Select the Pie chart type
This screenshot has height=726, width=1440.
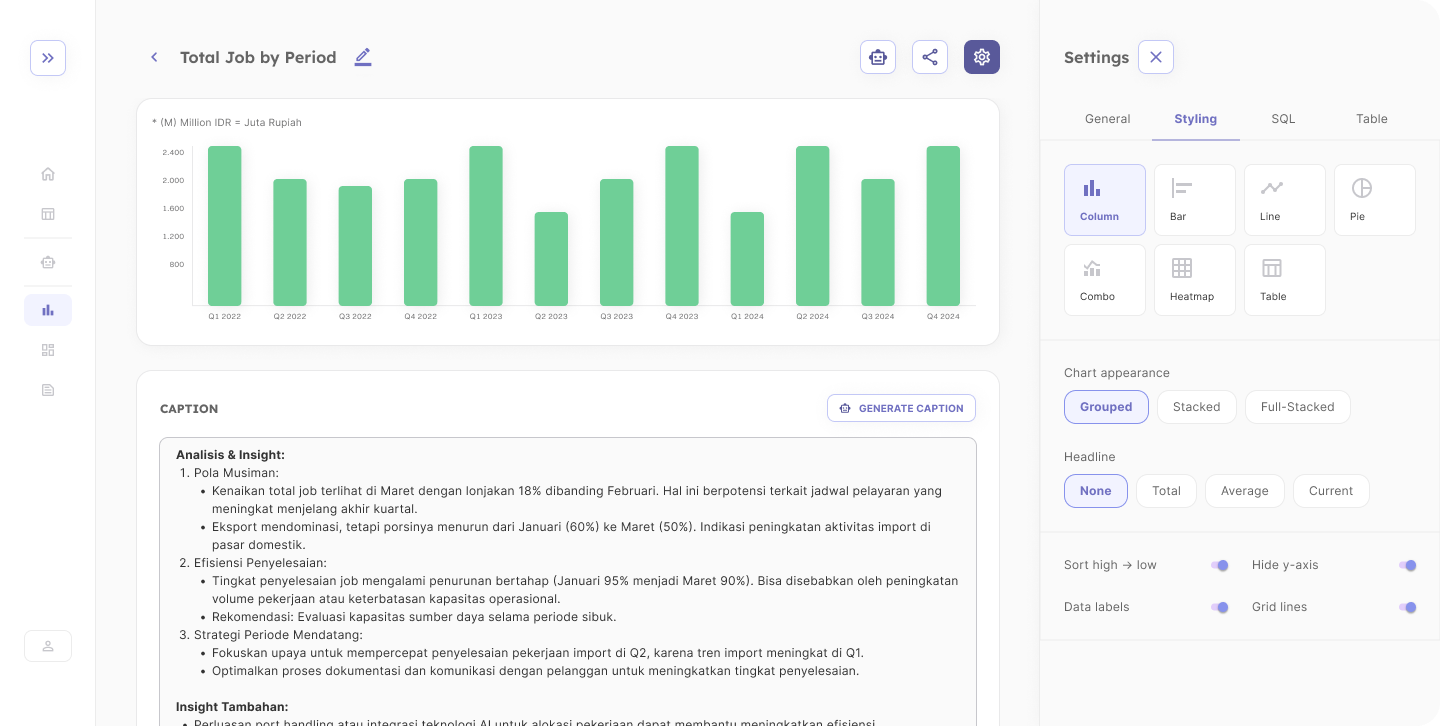(x=1375, y=200)
